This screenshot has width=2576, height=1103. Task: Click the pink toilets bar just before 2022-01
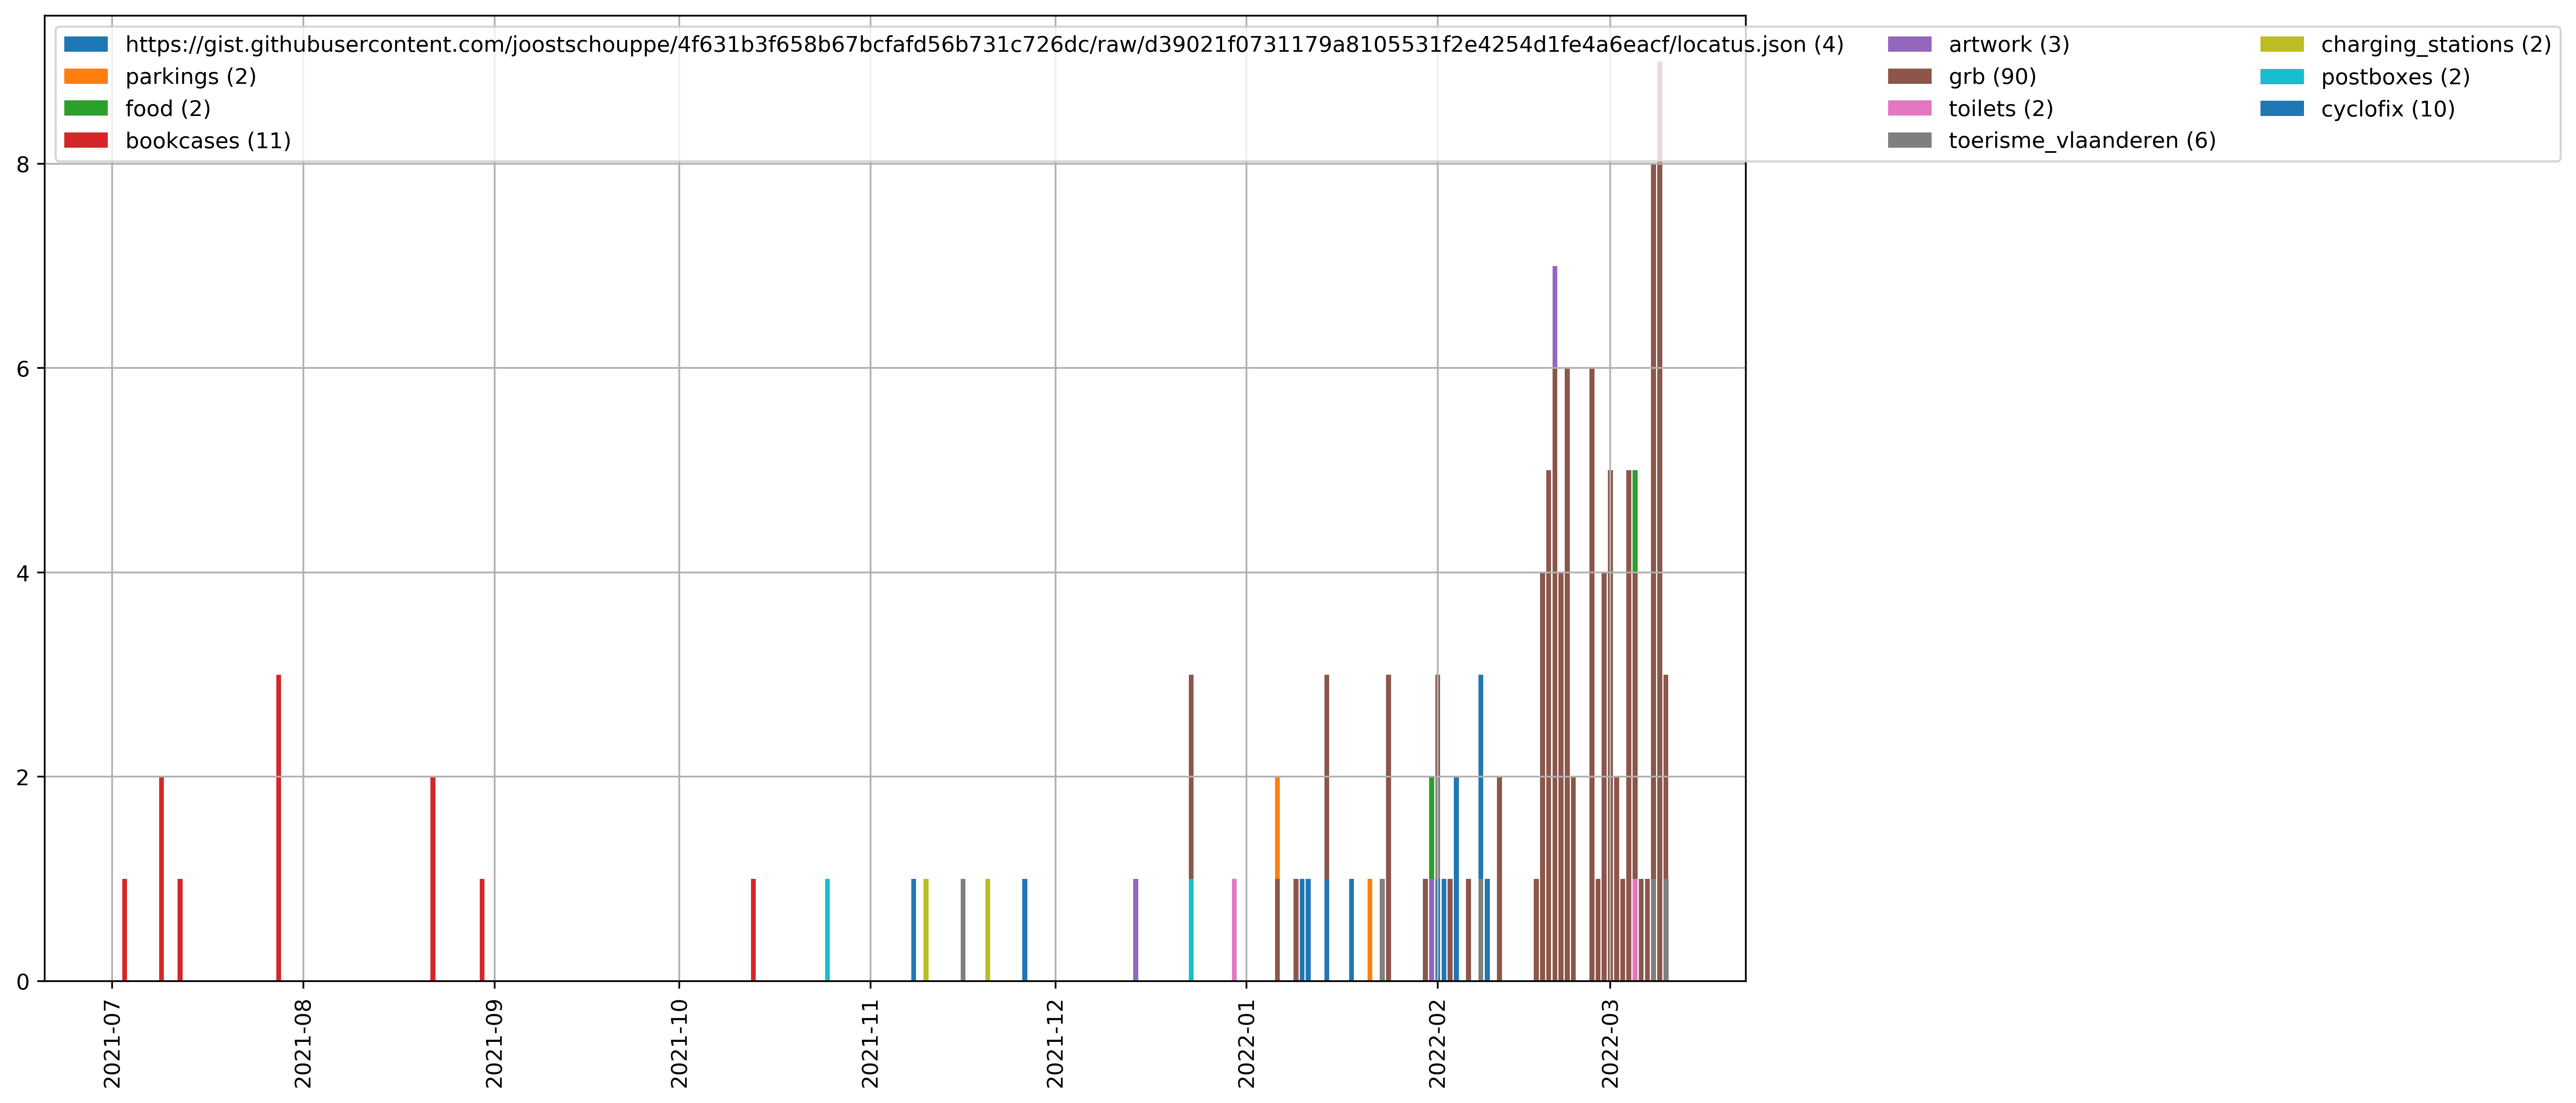(x=1234, y=930)
